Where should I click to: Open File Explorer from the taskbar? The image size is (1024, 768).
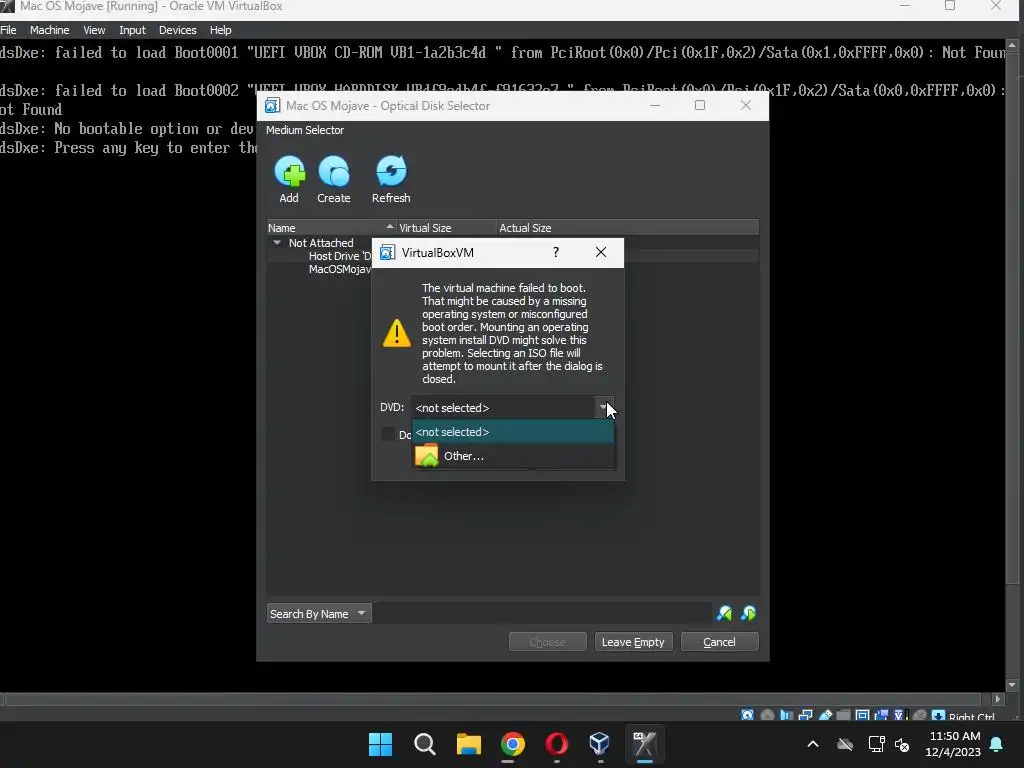click(468, 744)
